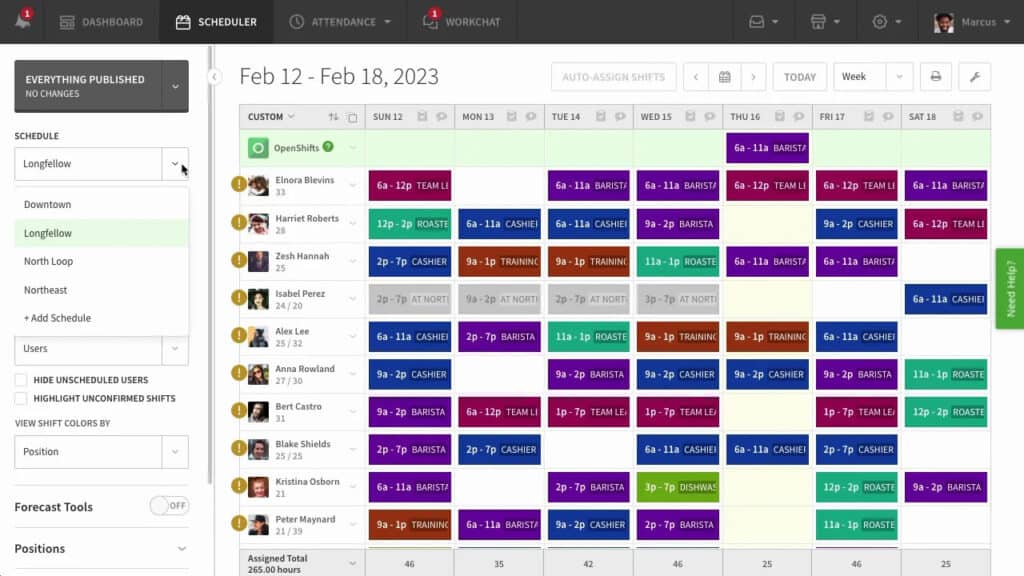The image size is (1024, 576).
Task: Click the chat bubble icon for THU 16
Action: coord(800,117)
